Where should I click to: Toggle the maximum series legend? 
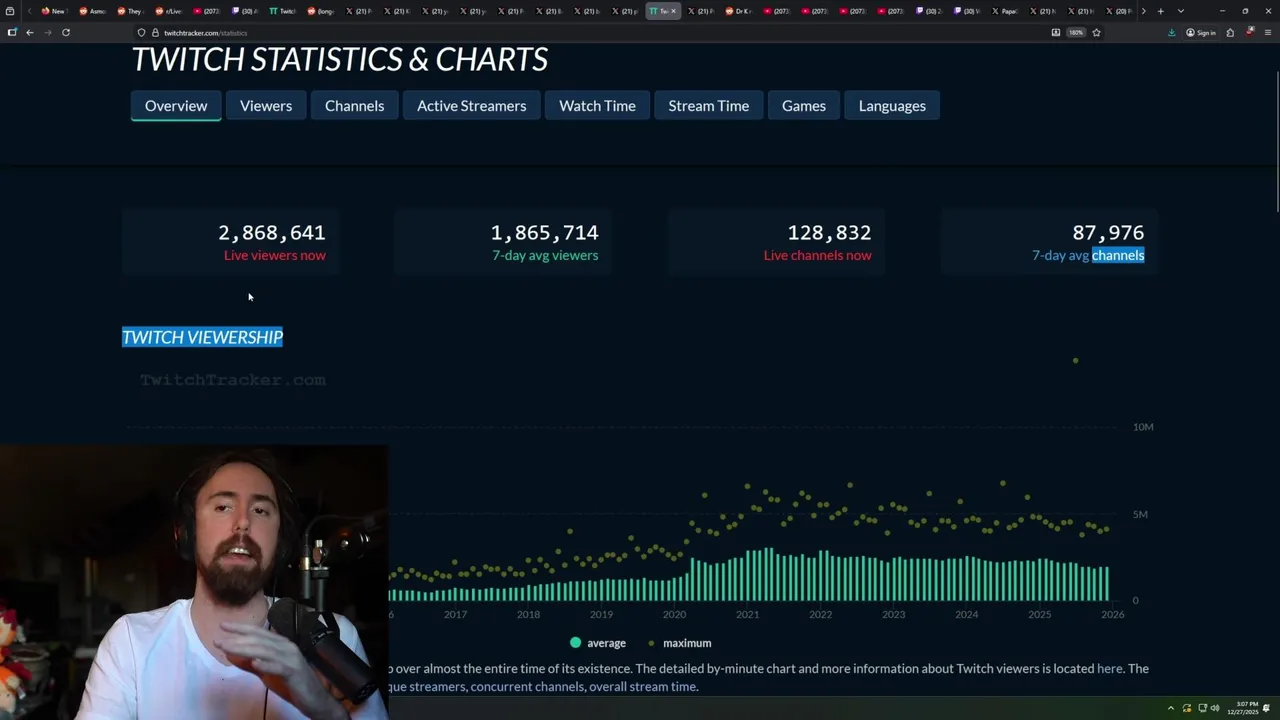680,643
